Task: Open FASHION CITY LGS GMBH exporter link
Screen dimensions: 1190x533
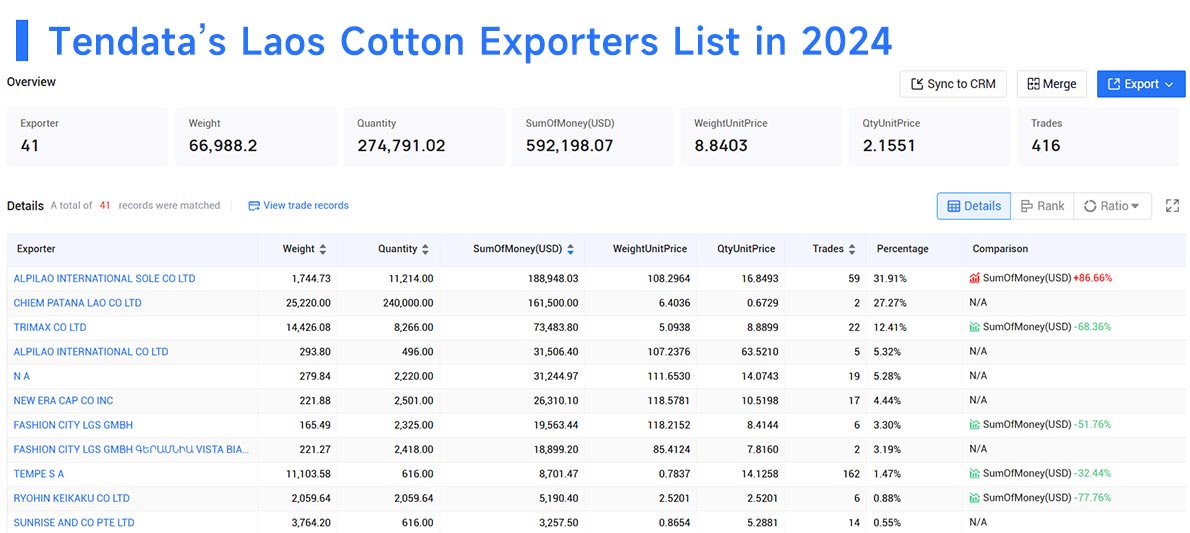Action: (73, 425)
